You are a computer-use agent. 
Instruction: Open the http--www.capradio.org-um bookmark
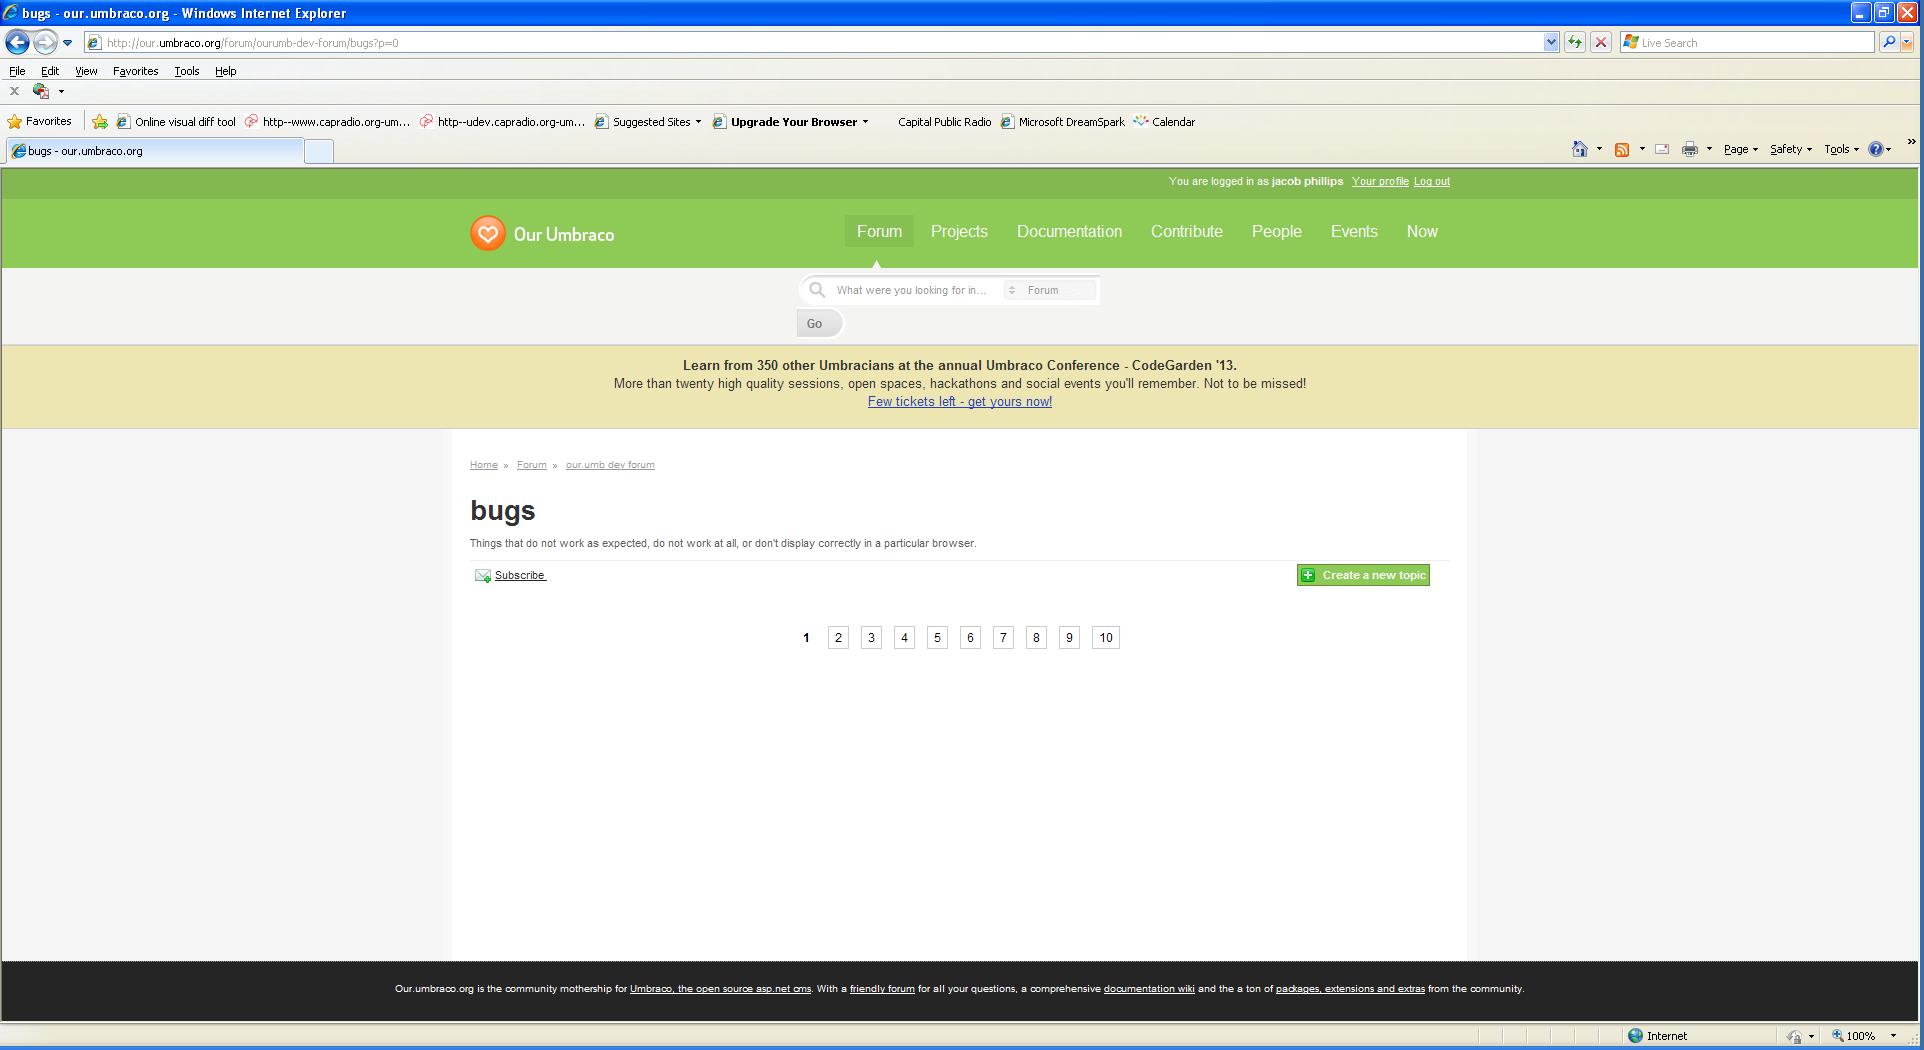[x=327, y=122]
